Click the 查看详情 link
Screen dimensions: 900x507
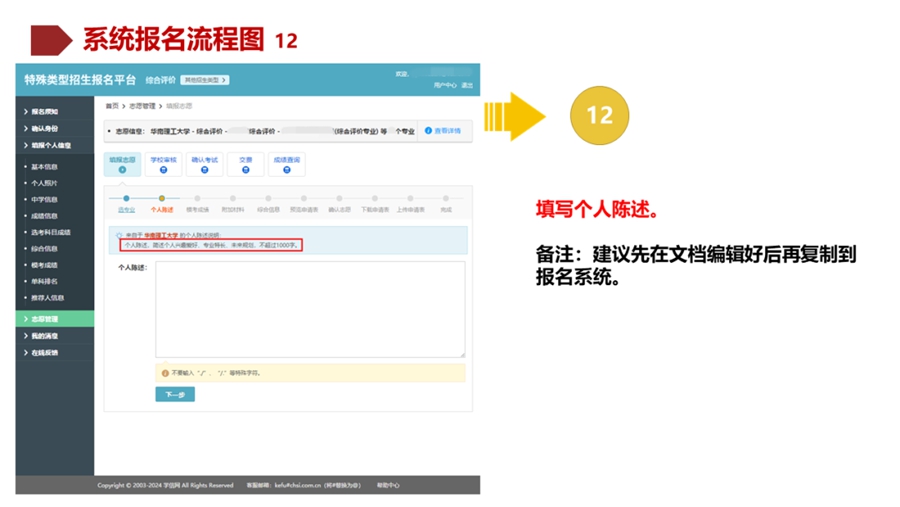click(x=443, y=131)
